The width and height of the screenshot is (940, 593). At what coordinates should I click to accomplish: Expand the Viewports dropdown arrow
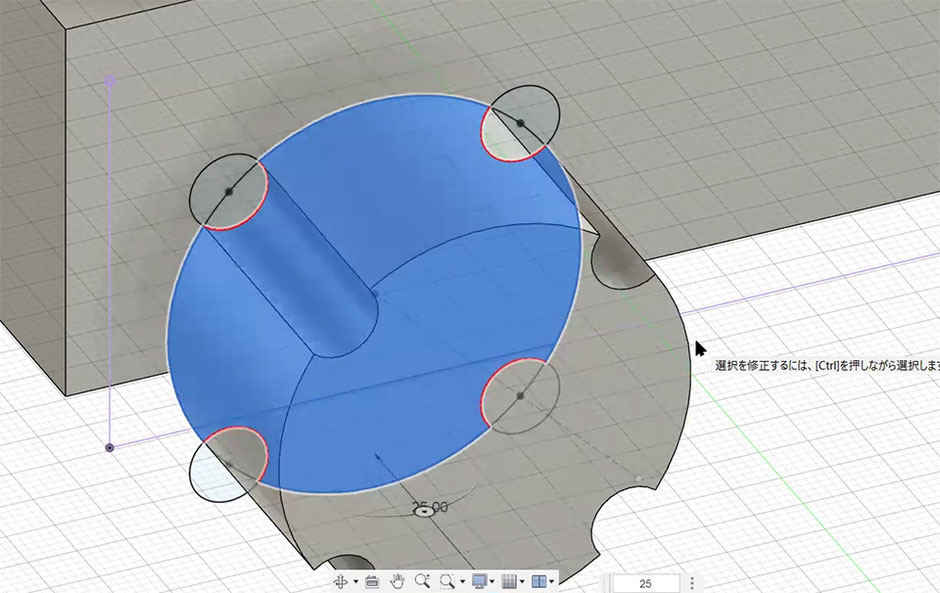tap(551, 582)
